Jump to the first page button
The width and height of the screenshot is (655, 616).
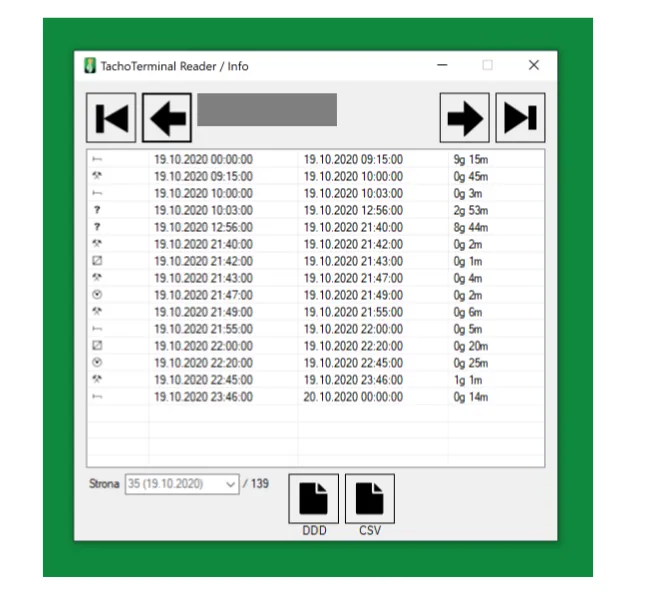(x=111, y=118)
